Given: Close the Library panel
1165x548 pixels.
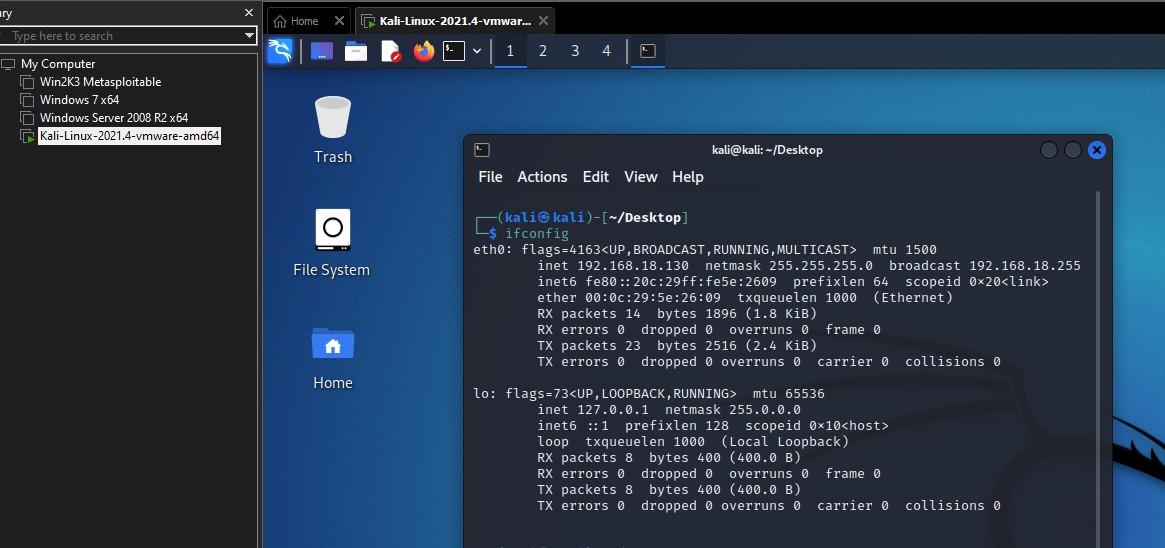Looking at the screenshot, I should (x=249, y=13).
